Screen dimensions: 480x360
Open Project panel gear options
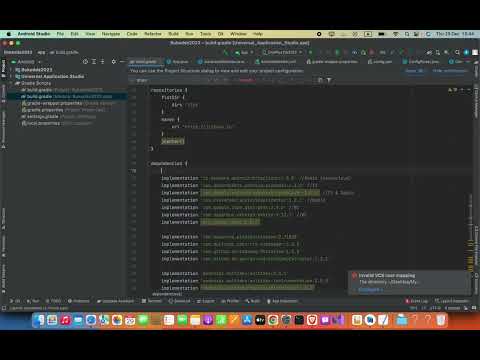[x=114, y=62]
